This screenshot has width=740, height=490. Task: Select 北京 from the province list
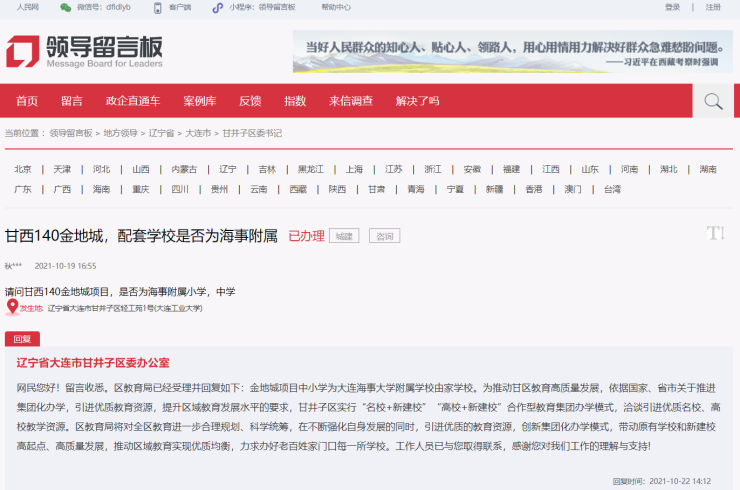pos(23,169)
